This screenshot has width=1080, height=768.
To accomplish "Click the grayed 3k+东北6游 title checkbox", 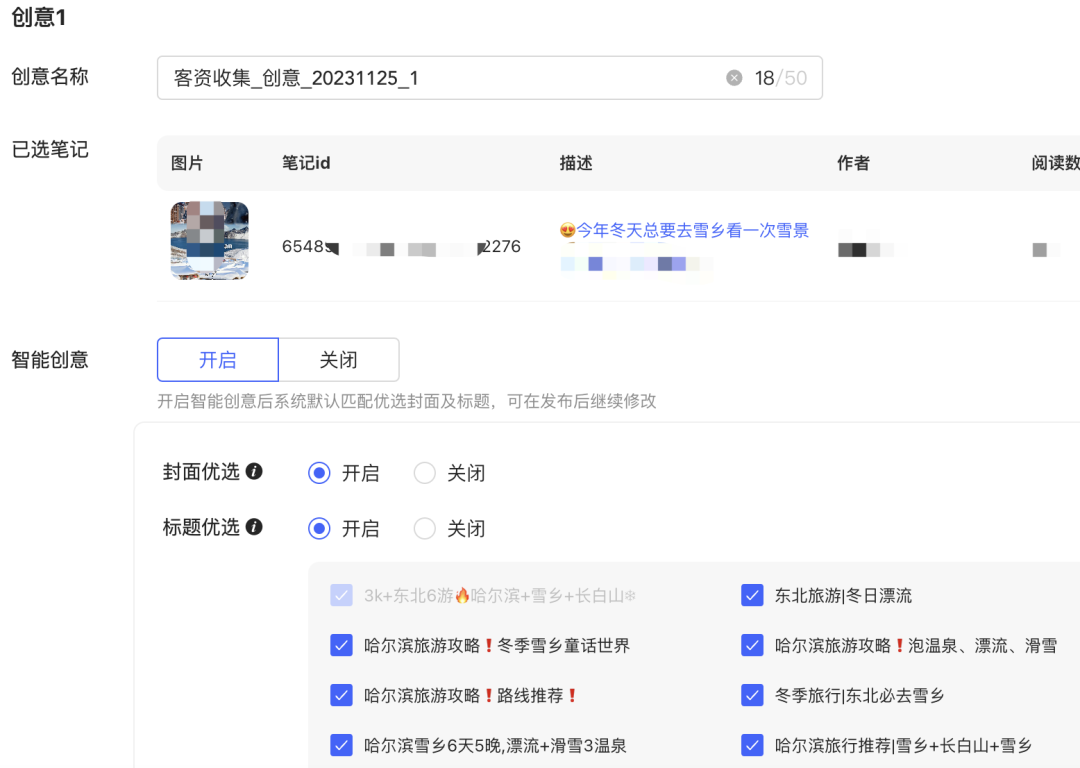I will pos(341,595).
